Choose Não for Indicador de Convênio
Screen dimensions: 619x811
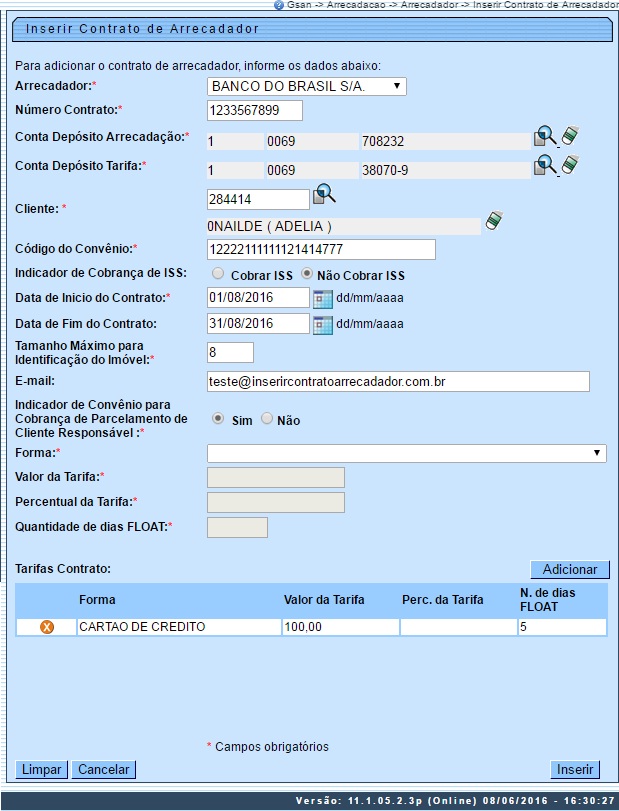click(267, 420)
